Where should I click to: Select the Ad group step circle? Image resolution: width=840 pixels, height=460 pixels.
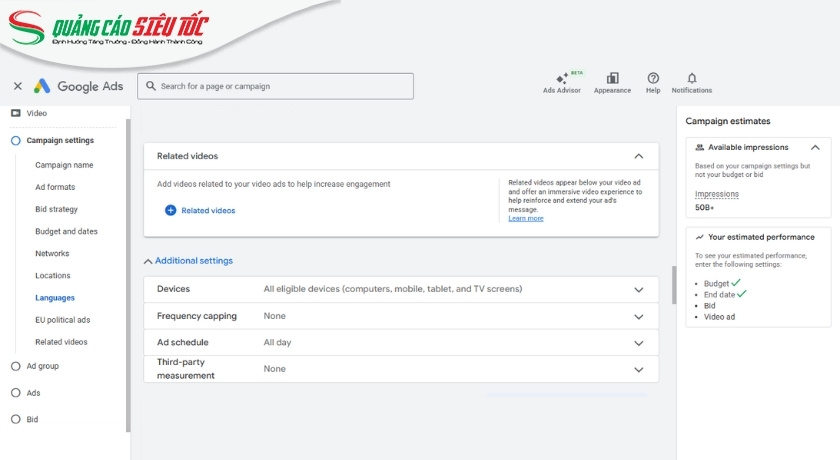[15, 366]
